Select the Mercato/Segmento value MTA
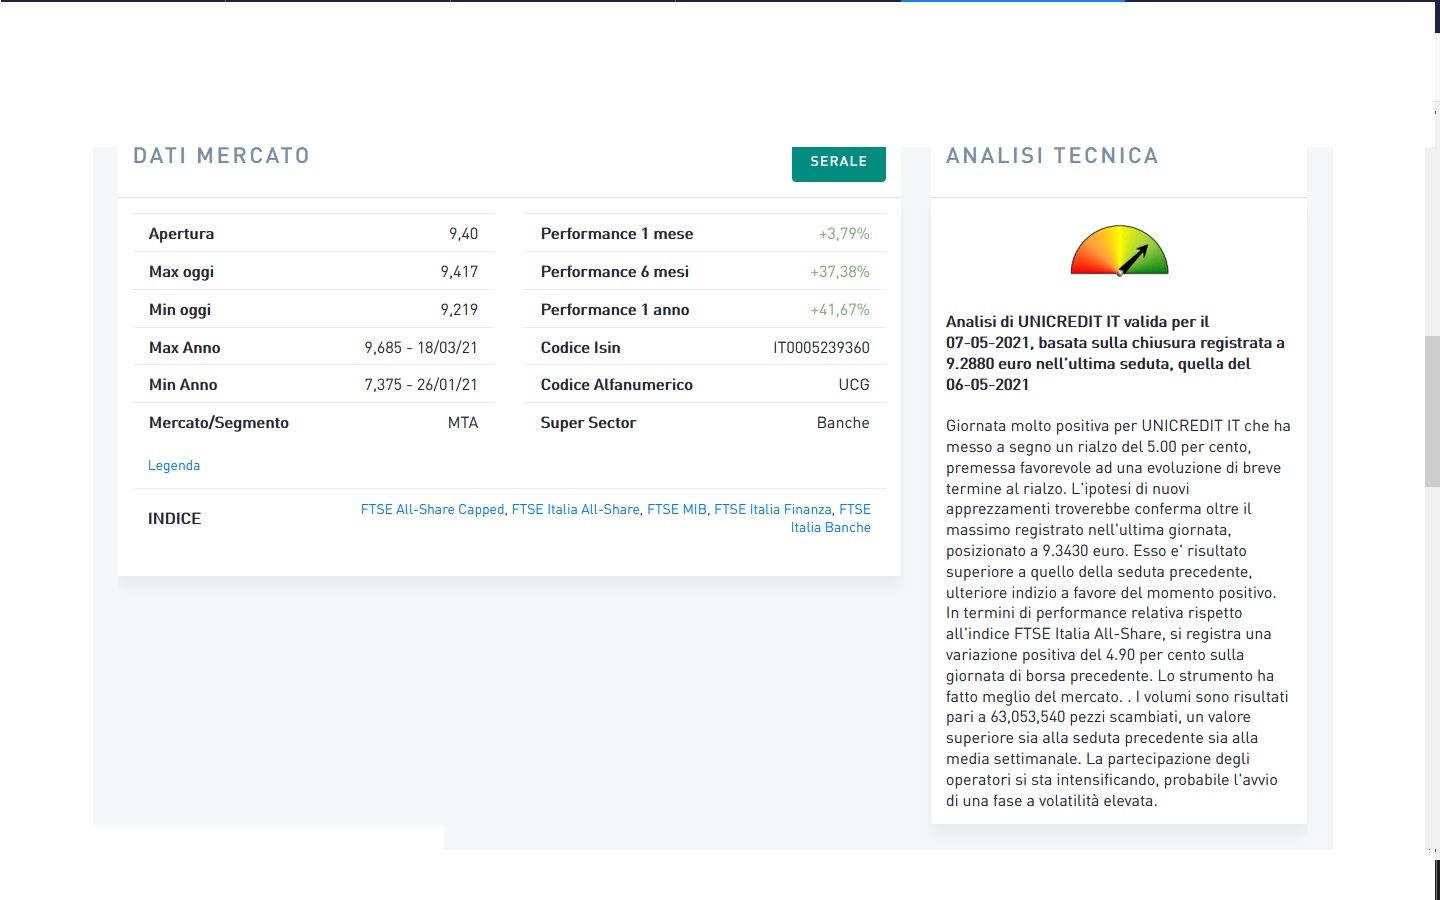Image resolution: width=1440 pixels, height=900 pixels. [x=463, y=423]
